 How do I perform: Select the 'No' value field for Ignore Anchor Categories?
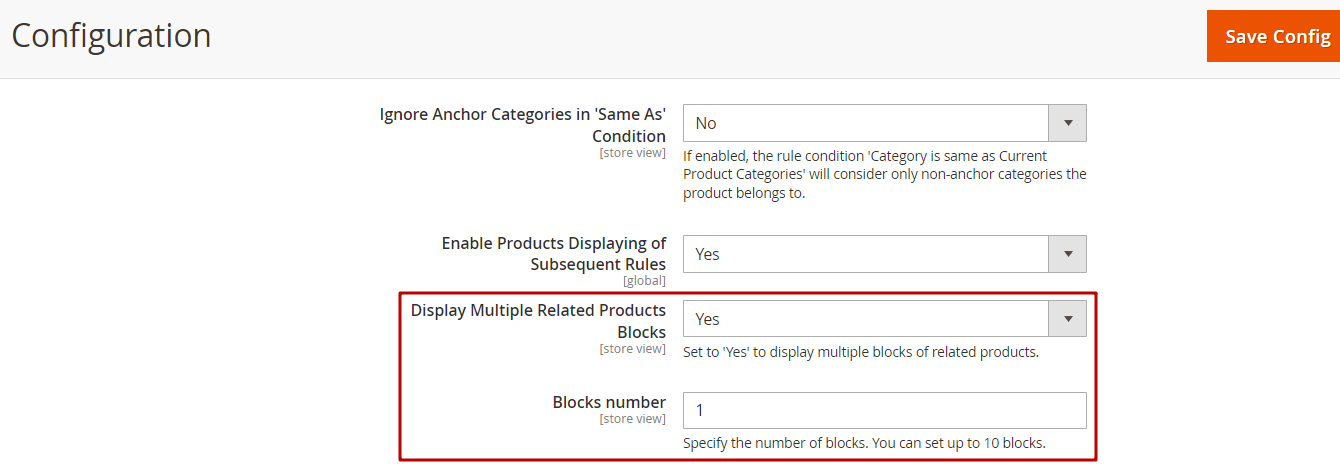click(884, 123)
